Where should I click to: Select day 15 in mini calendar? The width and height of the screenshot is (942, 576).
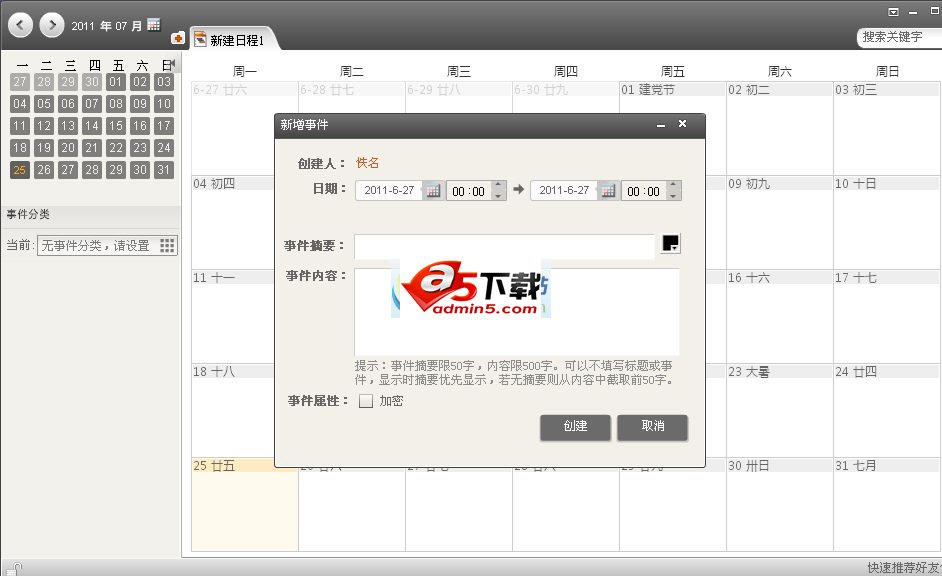(x=116, y=126)
